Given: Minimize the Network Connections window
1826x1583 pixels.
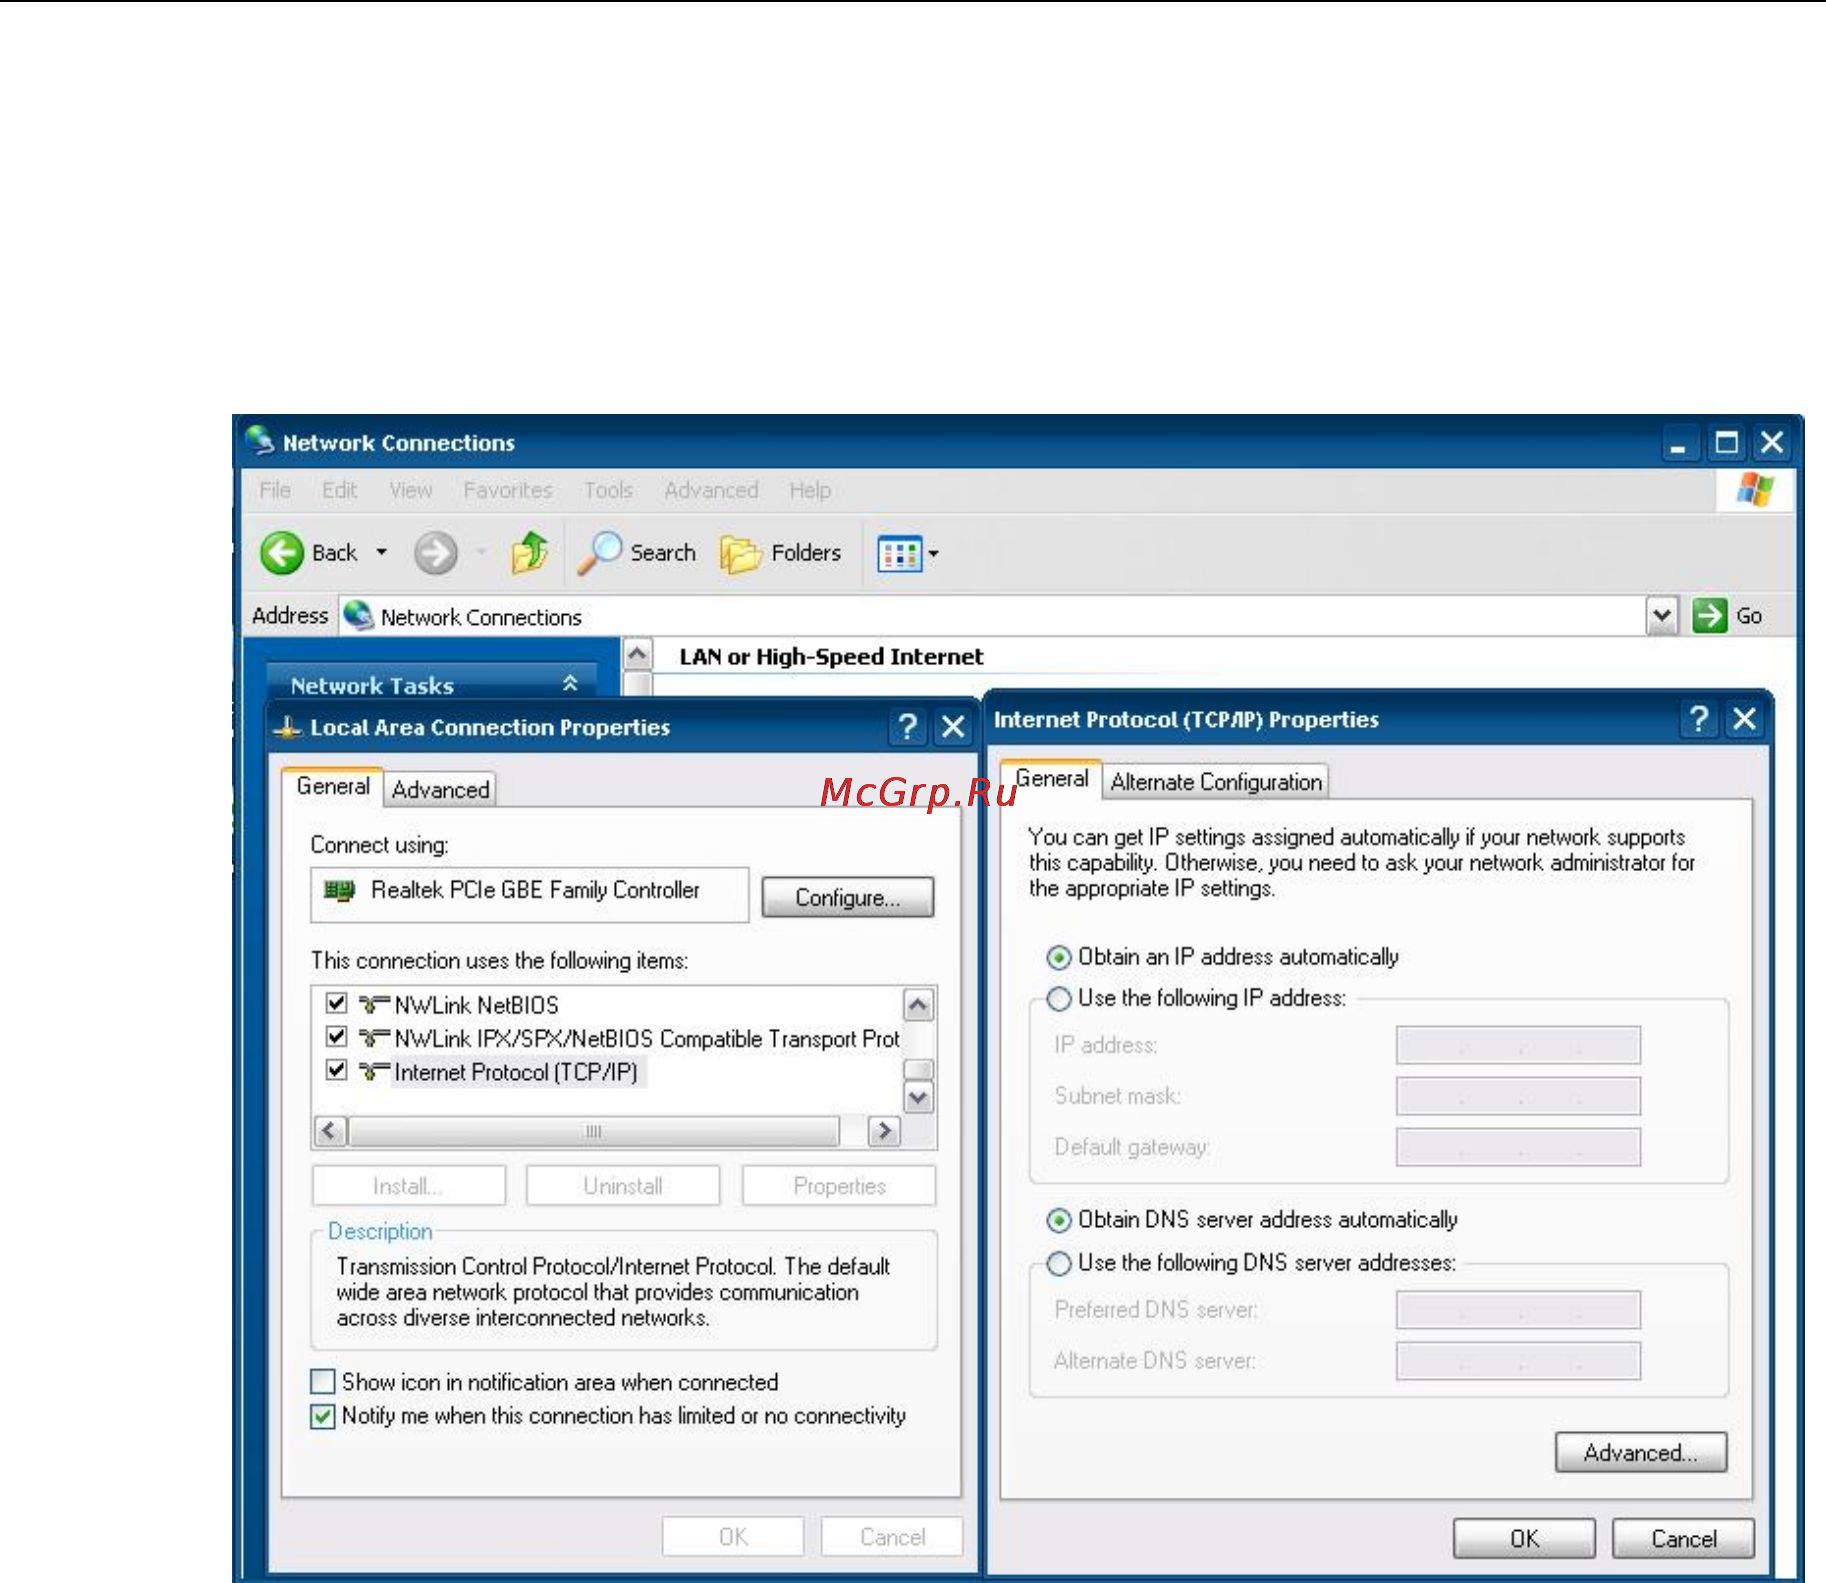Looking at the screenshot, I should (1678, 442).
